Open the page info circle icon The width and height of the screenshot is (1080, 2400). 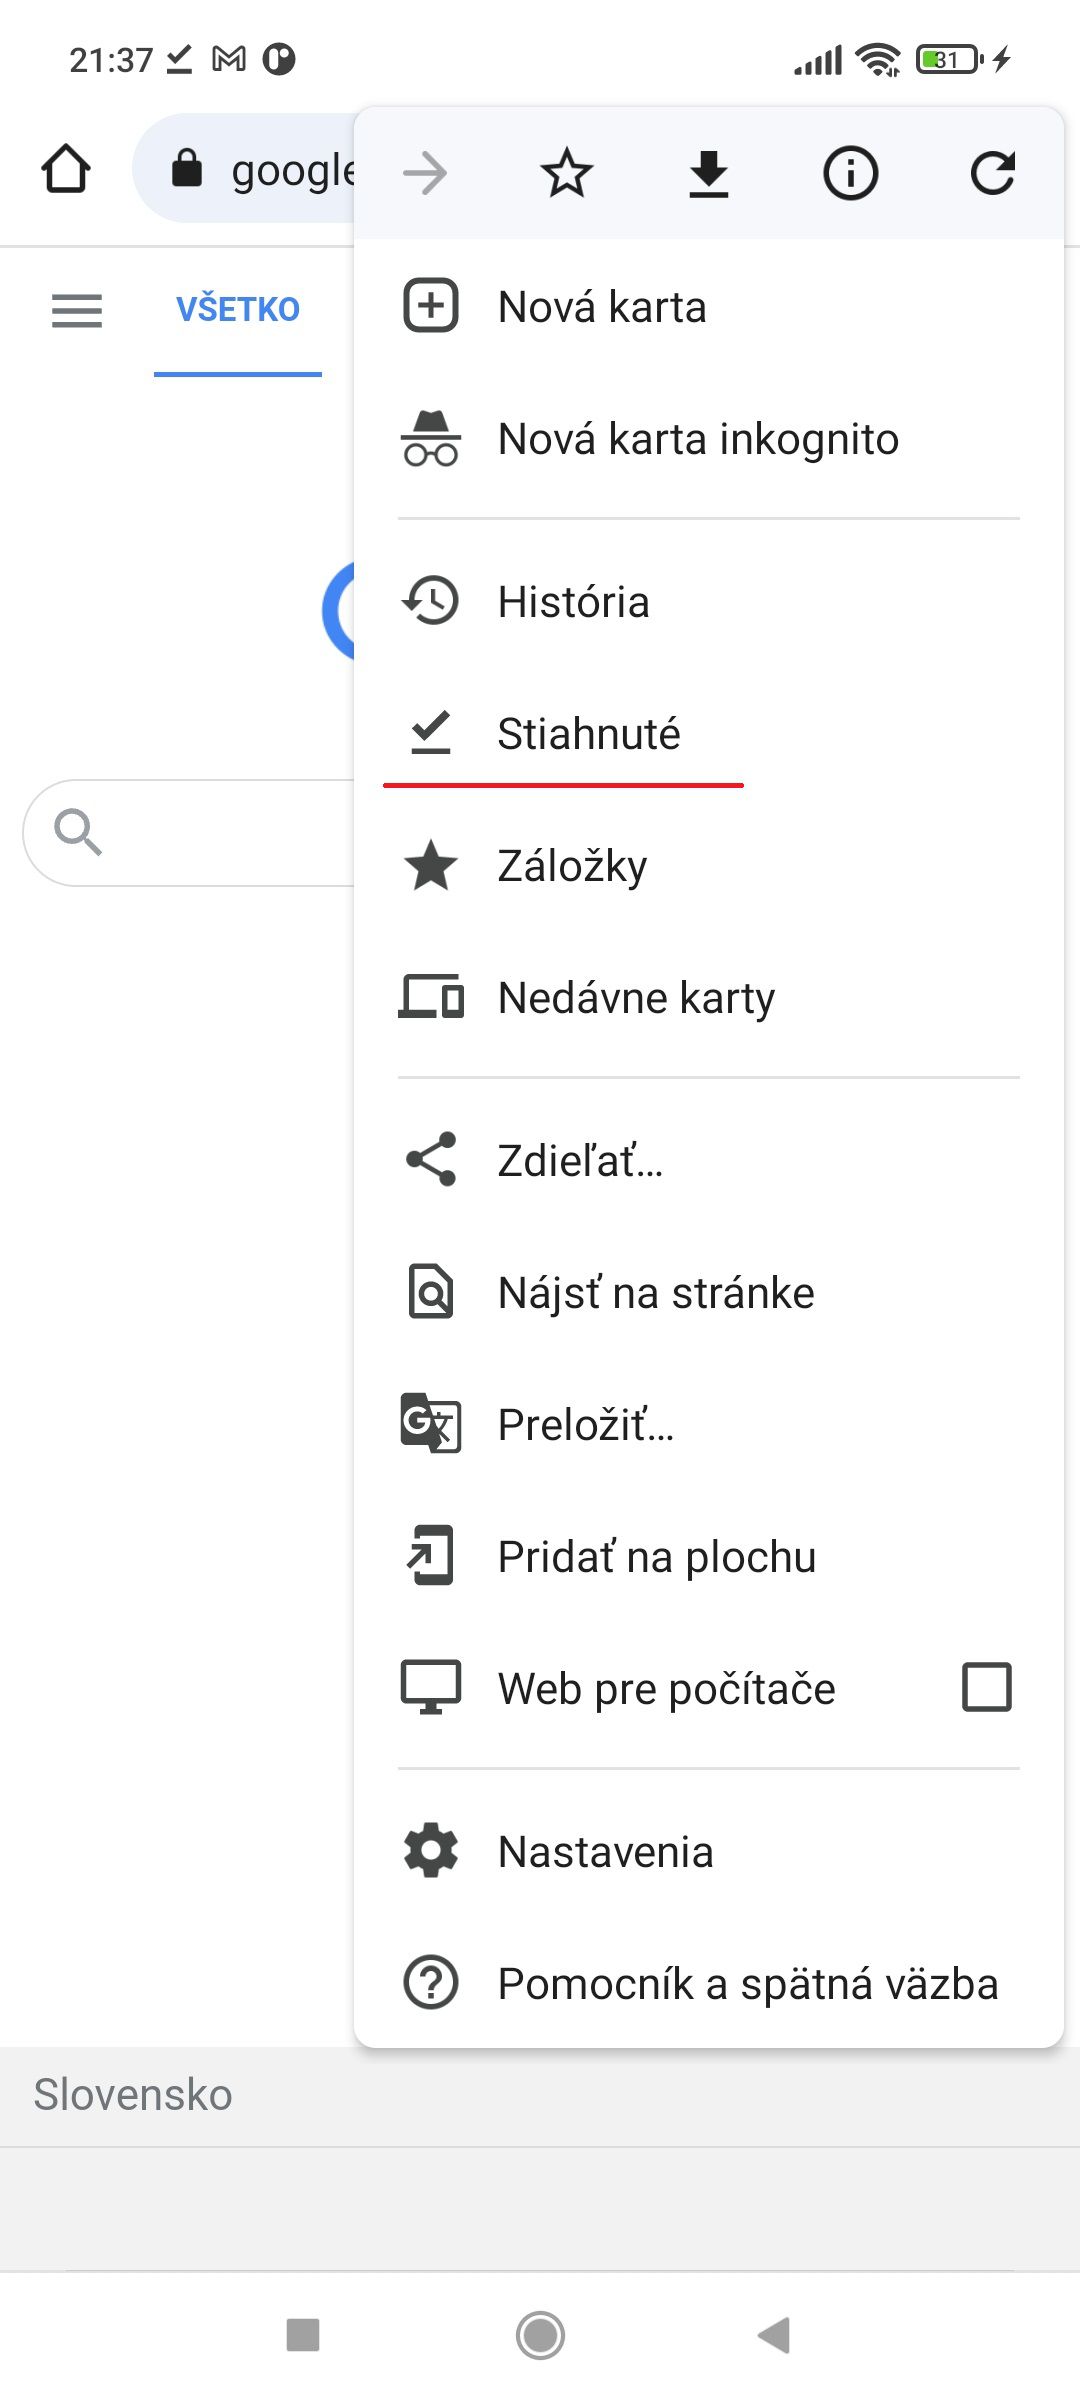coord(851,173)
